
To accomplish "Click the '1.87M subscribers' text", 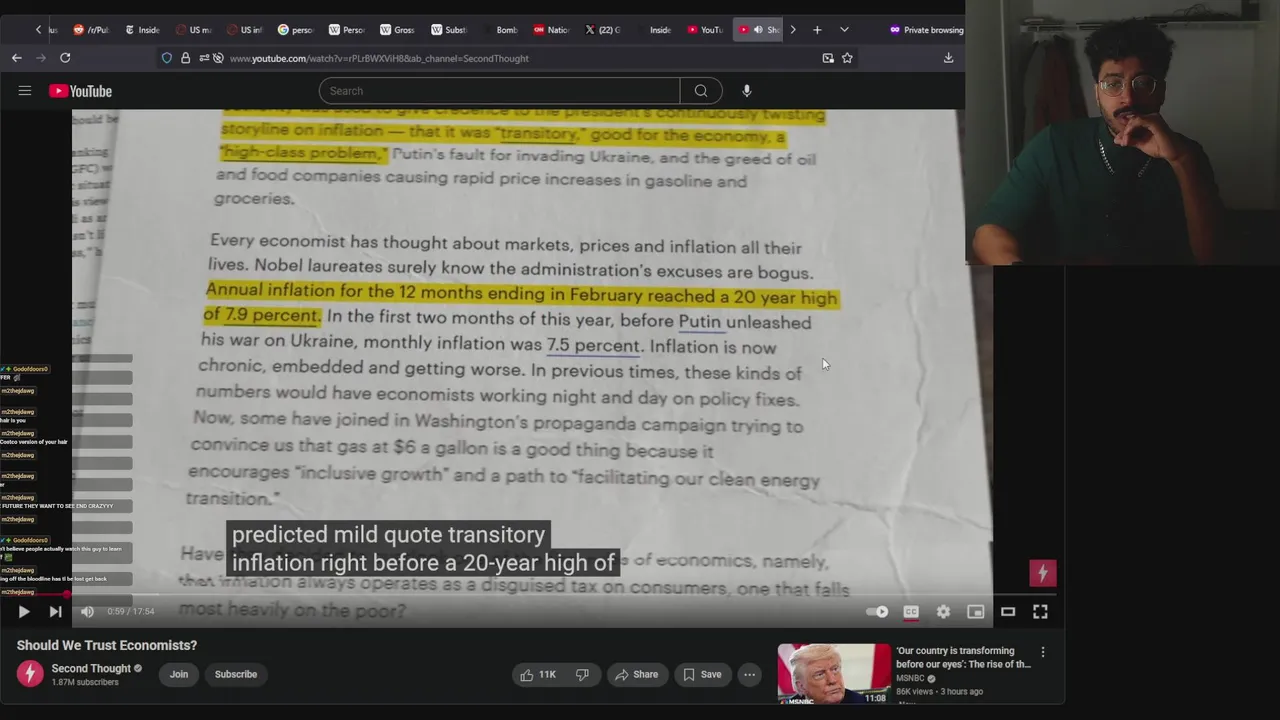I will point(85,683).
